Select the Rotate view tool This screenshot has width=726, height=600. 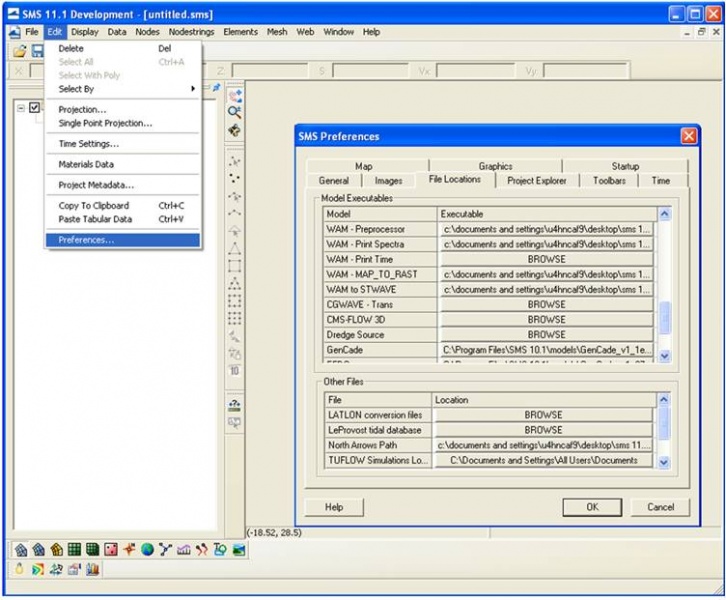coord(235,131)
